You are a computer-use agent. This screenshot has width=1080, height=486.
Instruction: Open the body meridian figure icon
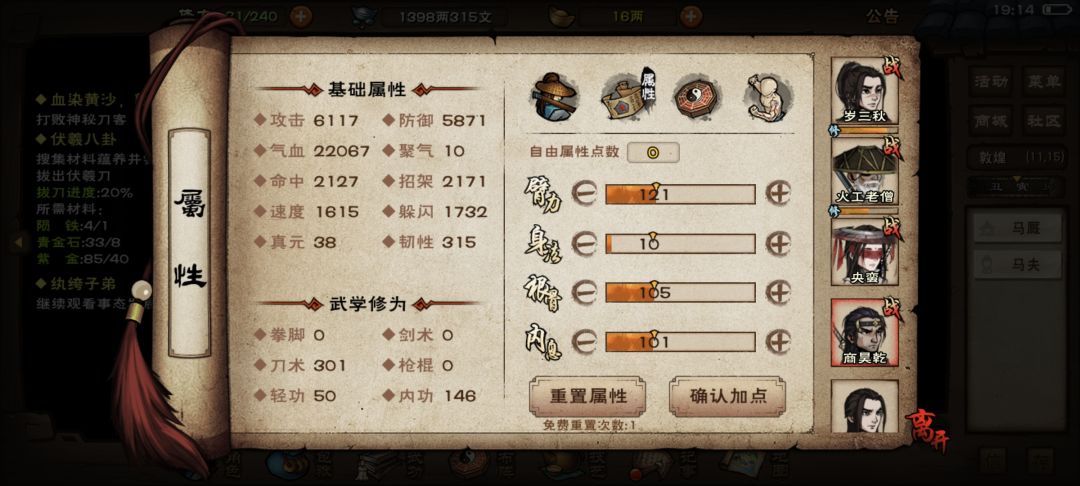click(767, 97)
